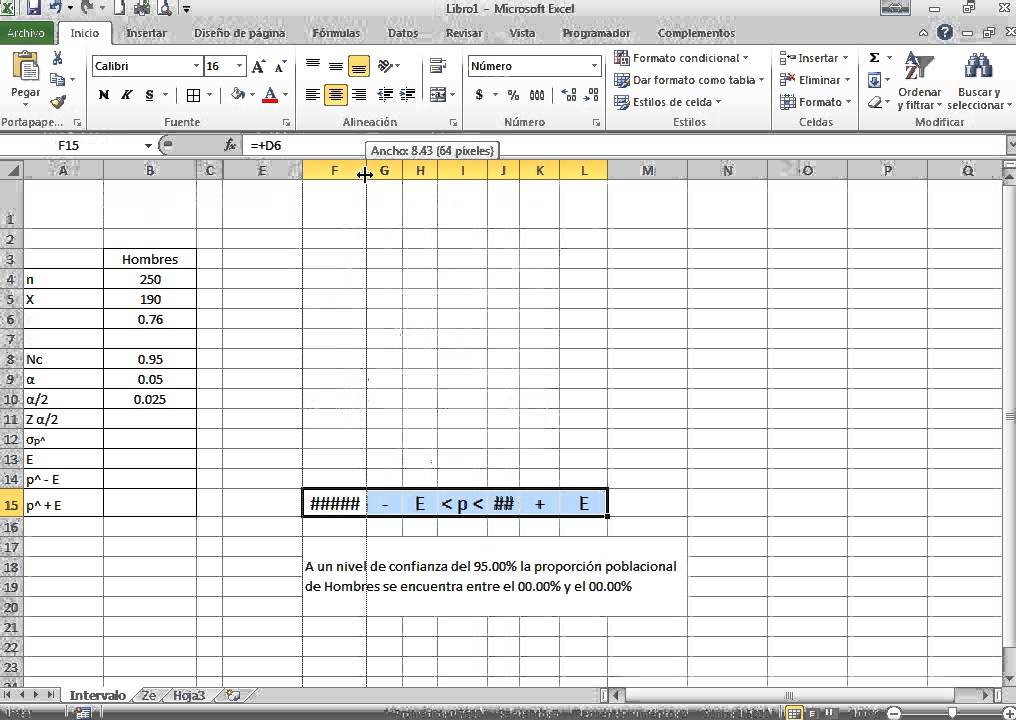Click the zoom slider in status bar
1016x720 pixels.
coord(951,714)
